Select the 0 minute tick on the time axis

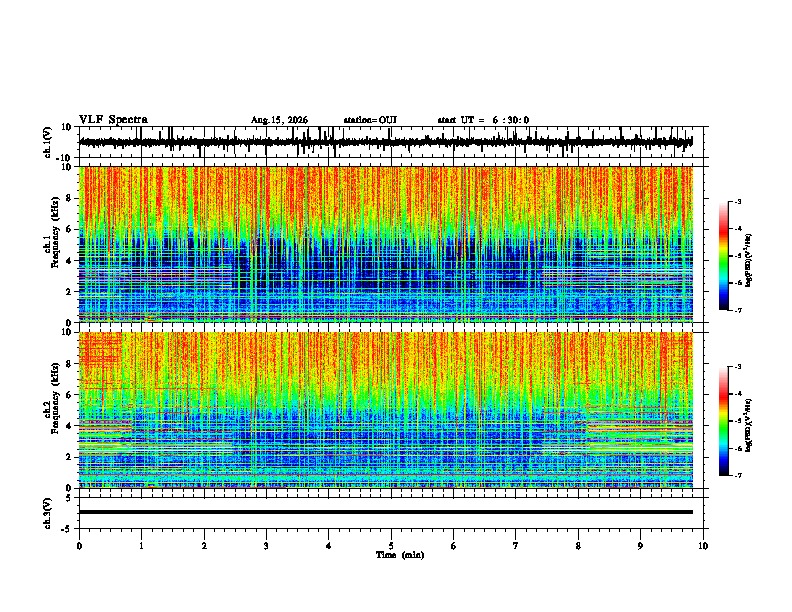[79, 546]
